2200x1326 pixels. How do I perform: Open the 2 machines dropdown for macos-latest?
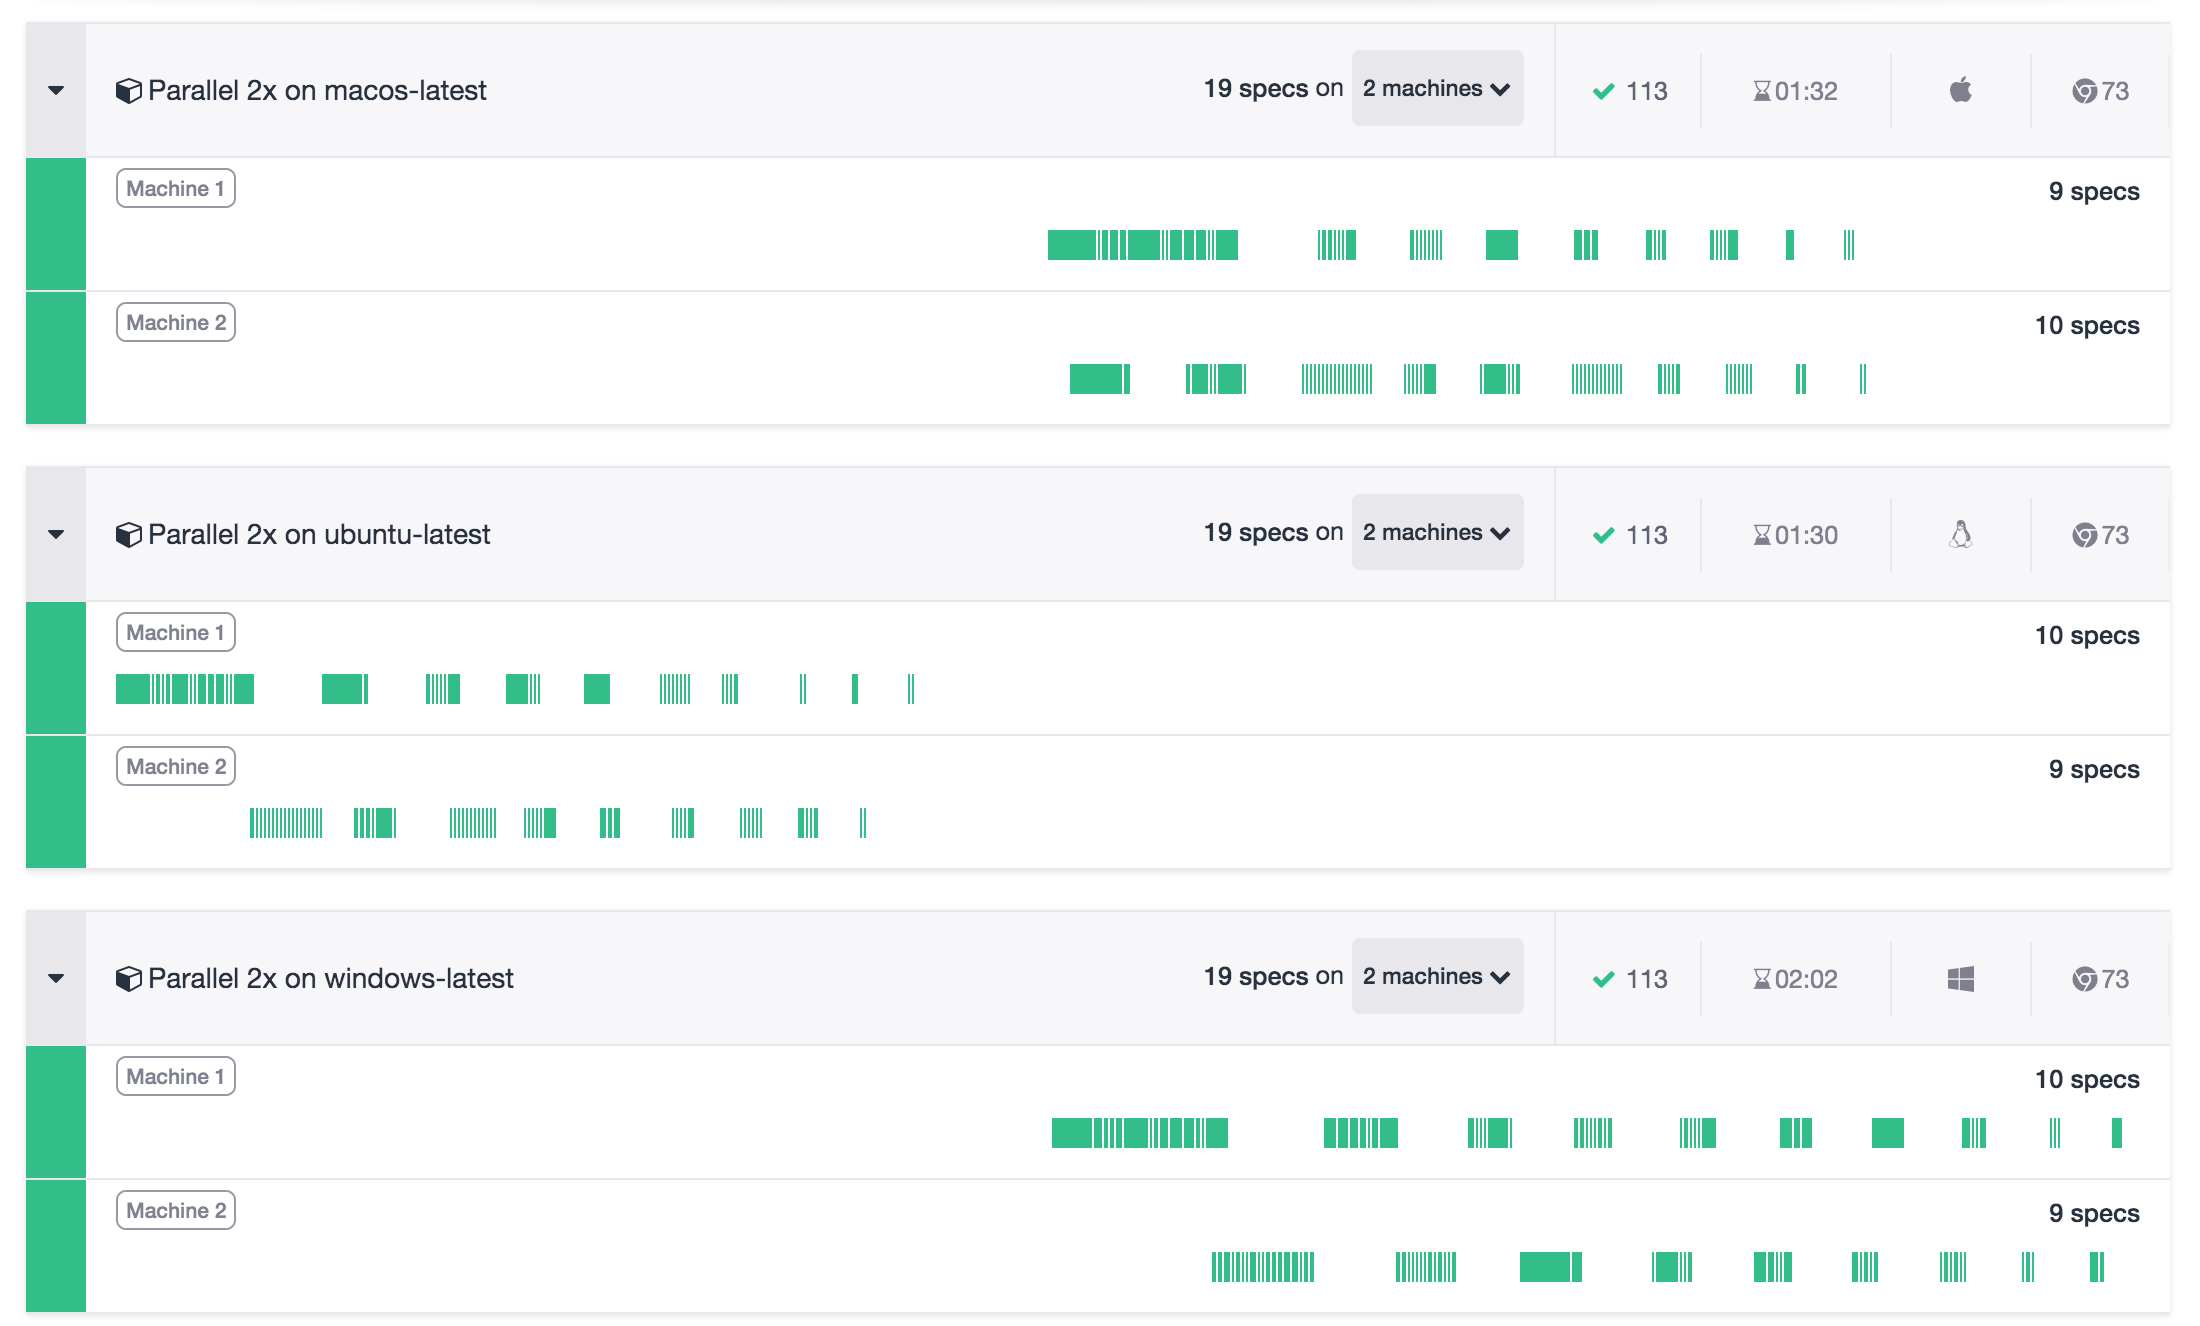pos(1437,88)
